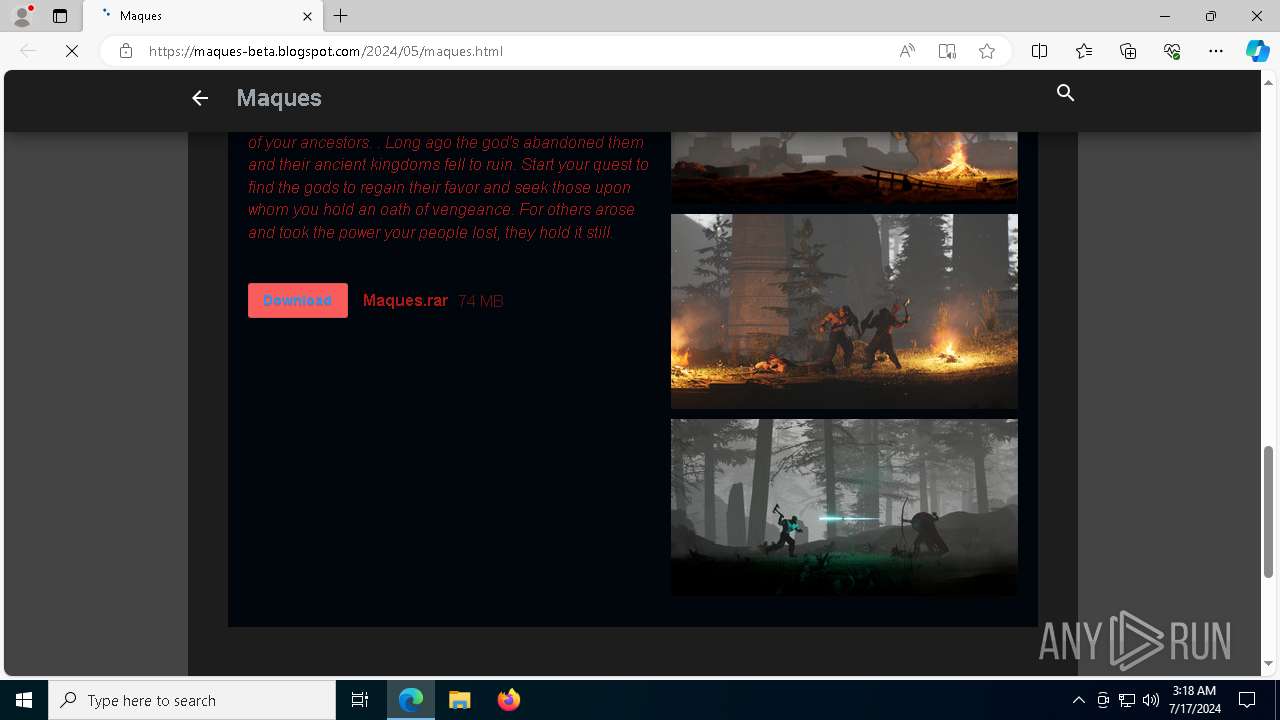Screen dimensions: 1280x720
Task: Click the Maques.rar file name link
Action: click(405, 300)
